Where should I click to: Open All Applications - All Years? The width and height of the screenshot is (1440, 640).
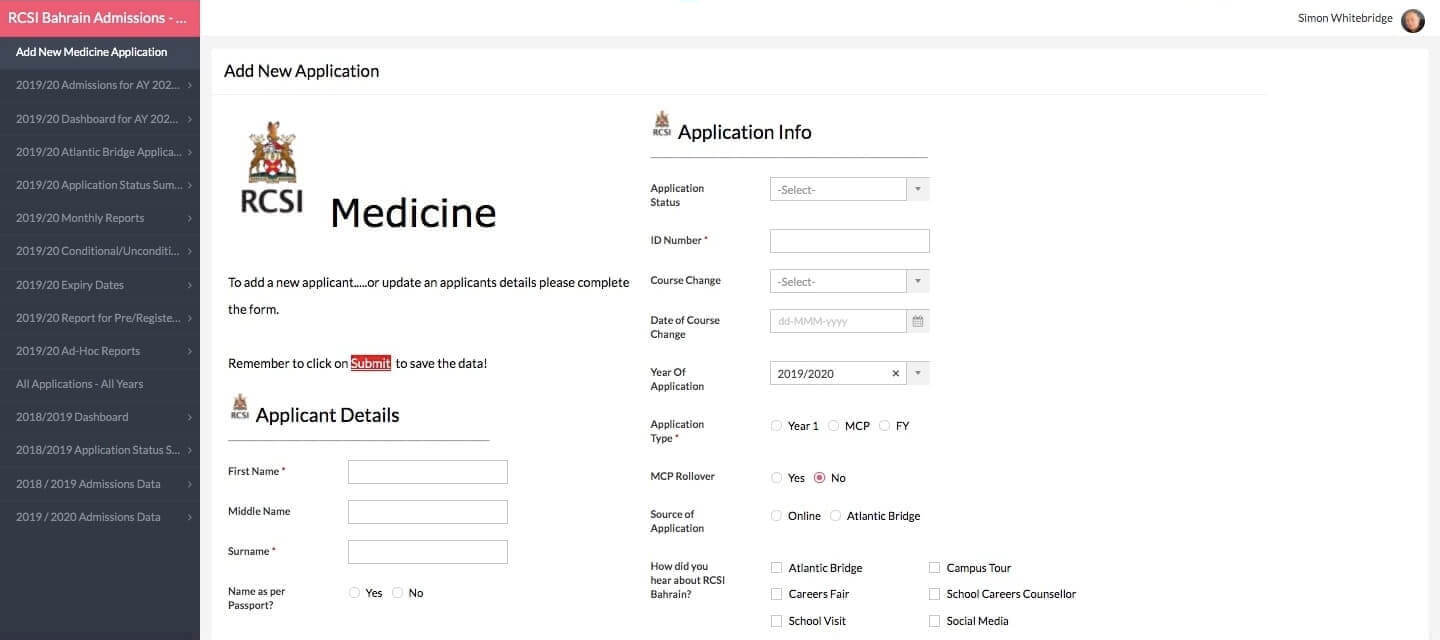[x=100, y=384]
